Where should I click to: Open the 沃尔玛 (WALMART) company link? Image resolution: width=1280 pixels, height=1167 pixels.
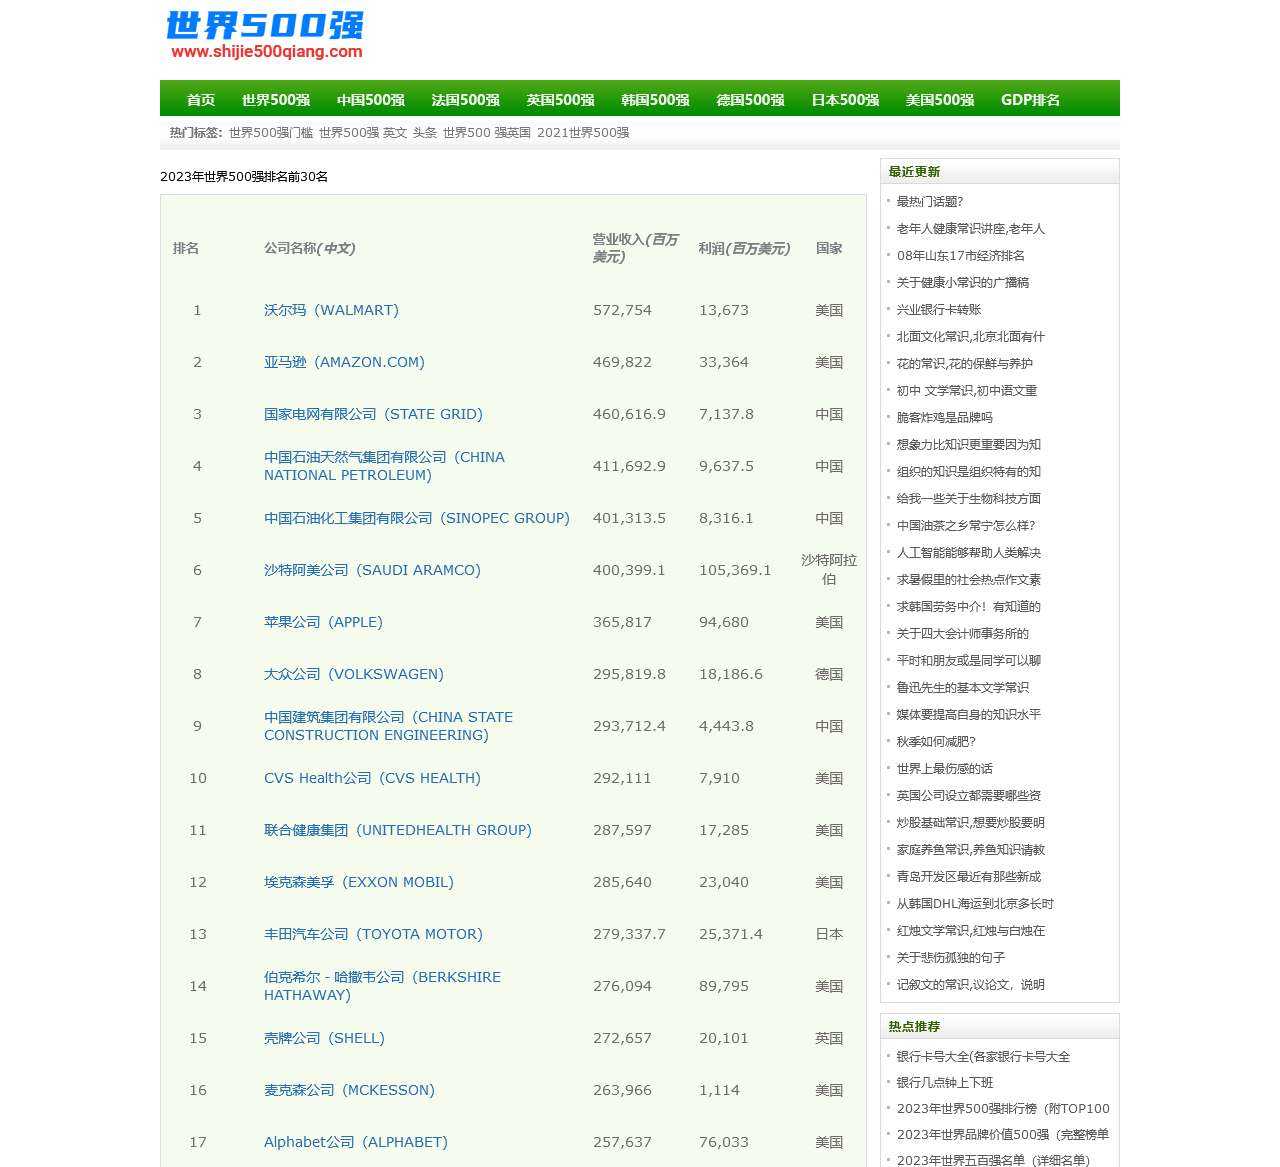331,310
